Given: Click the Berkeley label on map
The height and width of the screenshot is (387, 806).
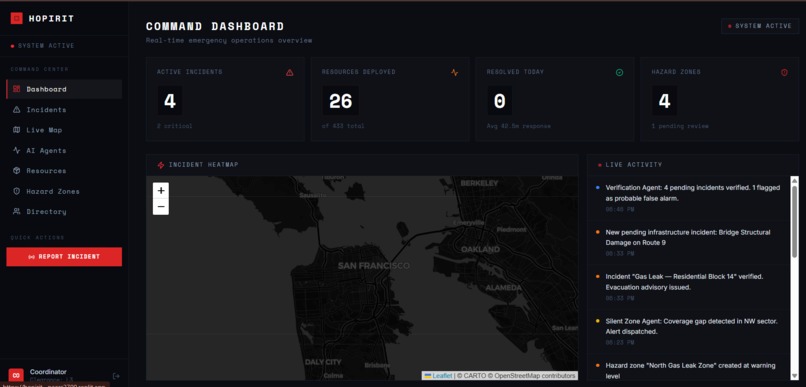Looking at the screenshot, I should pos(479,183).
